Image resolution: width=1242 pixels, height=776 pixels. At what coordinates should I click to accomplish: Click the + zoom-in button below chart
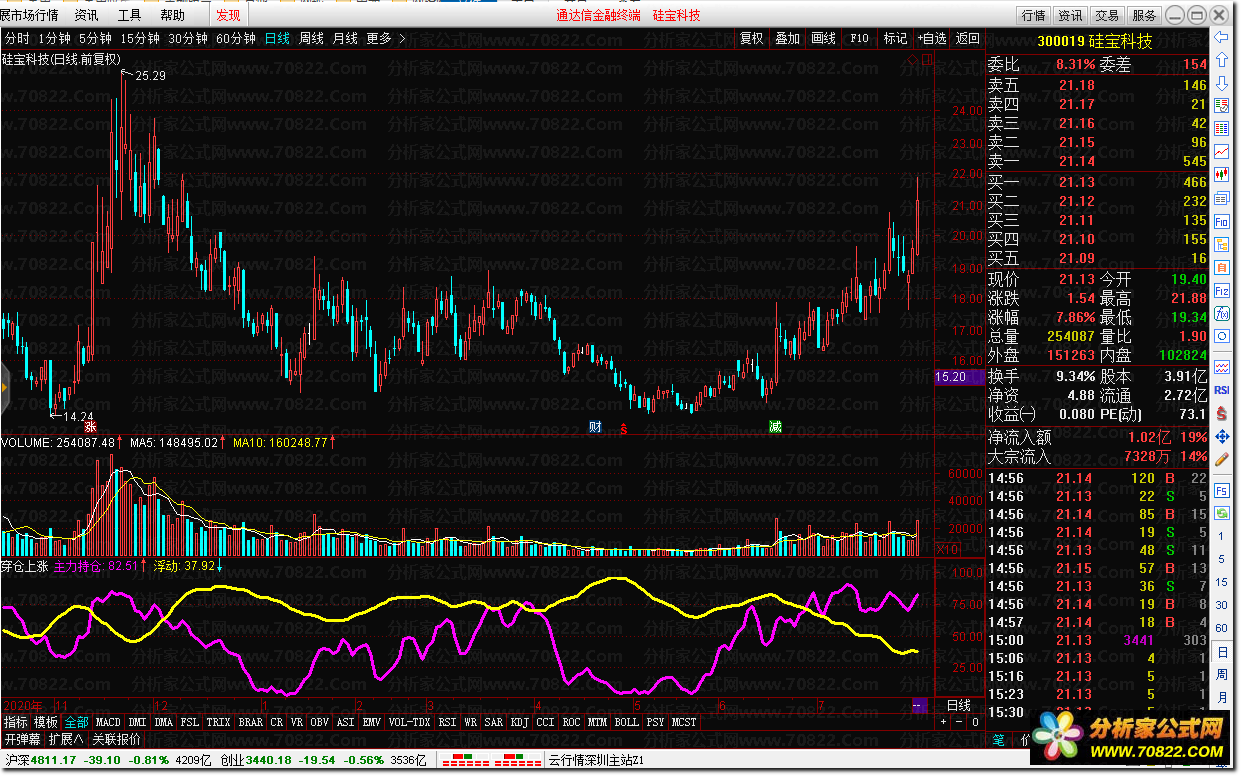[x=943, y=721]
